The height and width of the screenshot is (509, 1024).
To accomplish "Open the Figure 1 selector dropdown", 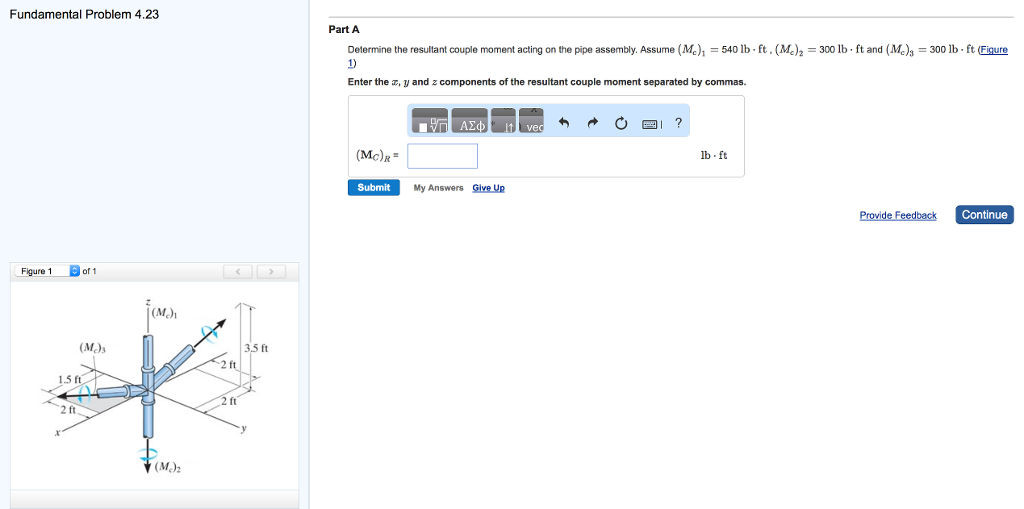I will click(47, 271).
